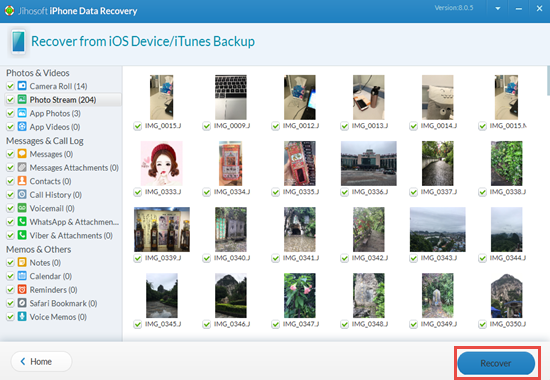Screen dimensions: 550x380
Task: Click the IMG_0341.J file name
Action: (x=301, y=258)
